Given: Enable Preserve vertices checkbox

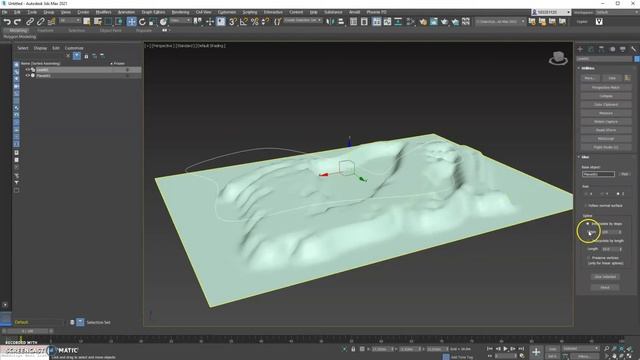Looking at the screenshot, I should [589, 258].
